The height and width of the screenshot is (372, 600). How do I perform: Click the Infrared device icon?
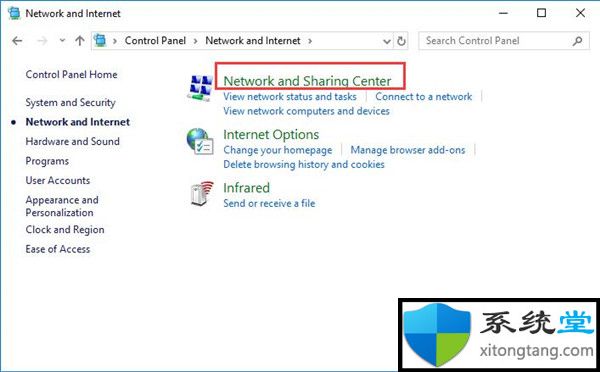pyautogui.click(x=202, y=194)
